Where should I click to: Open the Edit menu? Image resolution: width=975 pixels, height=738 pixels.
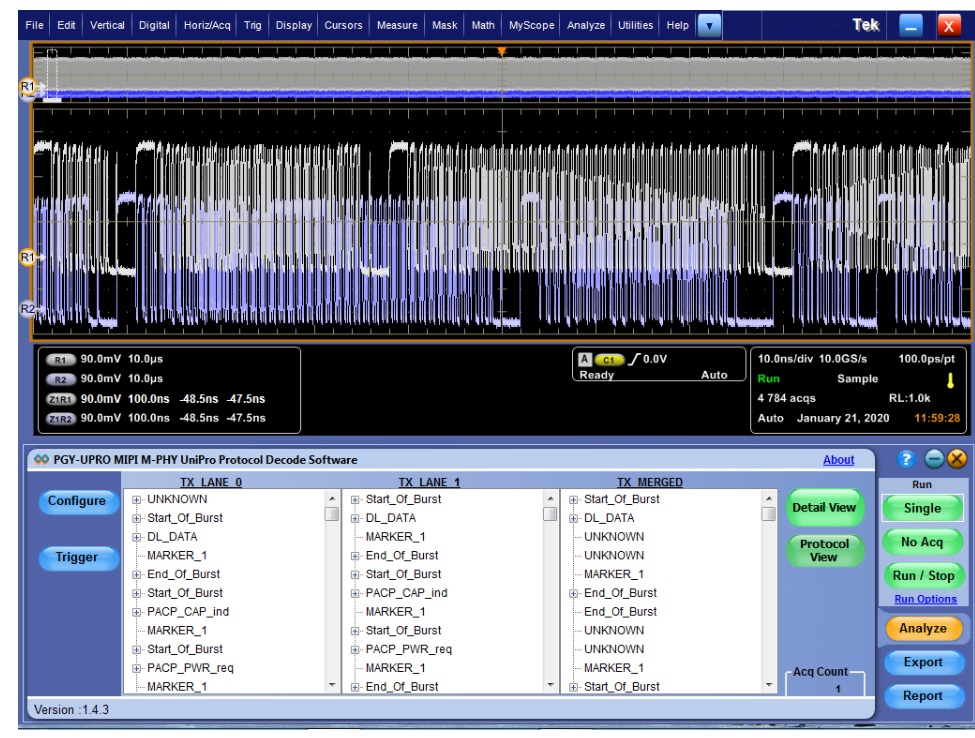click(66, 25)
